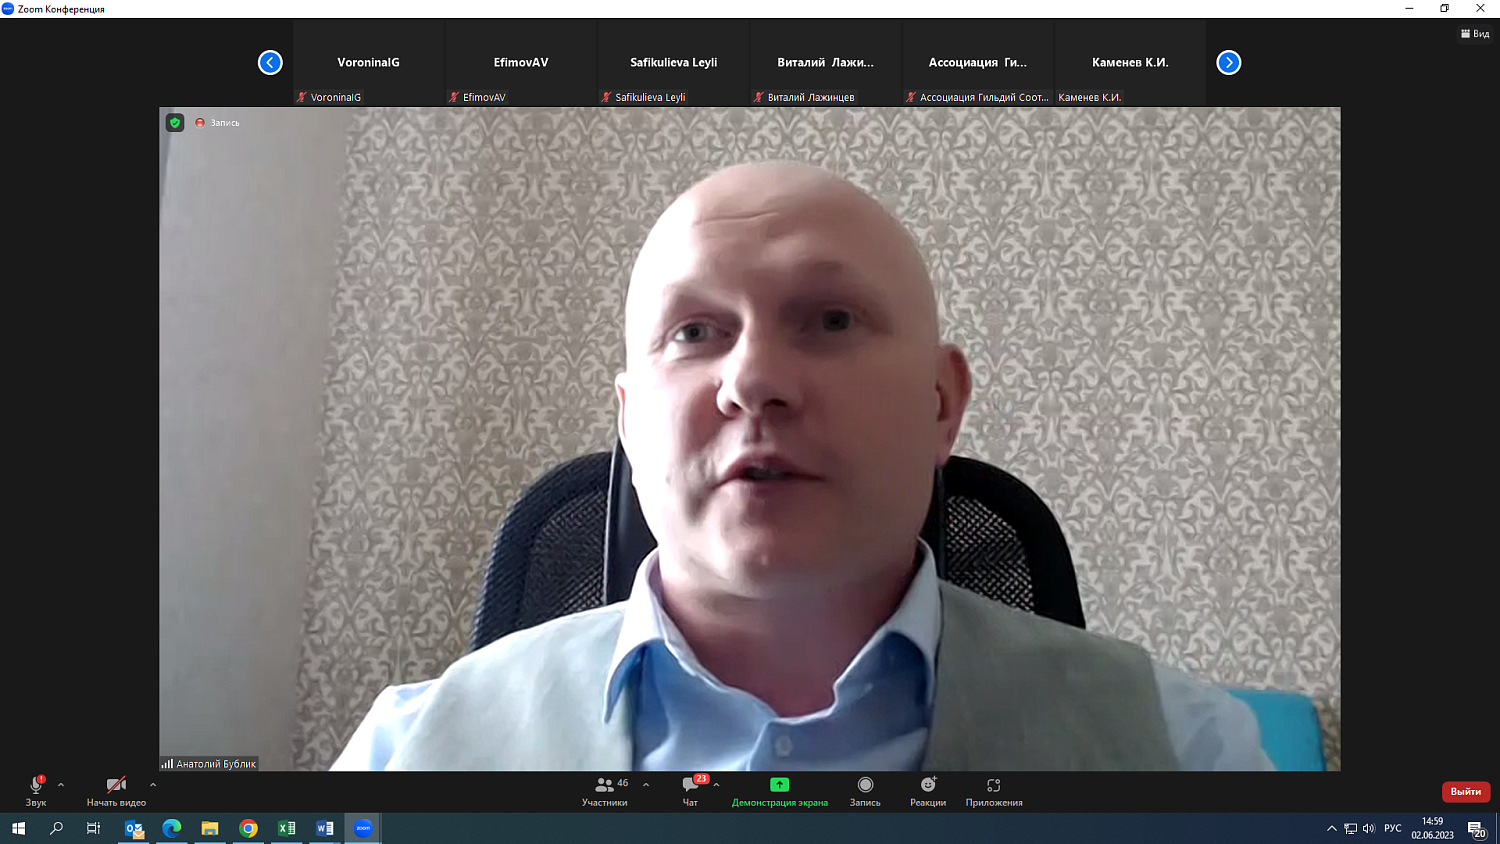Expand audio options arrow next to Звук
This screenshot has height=844, width=1500.
click(61, 785)
